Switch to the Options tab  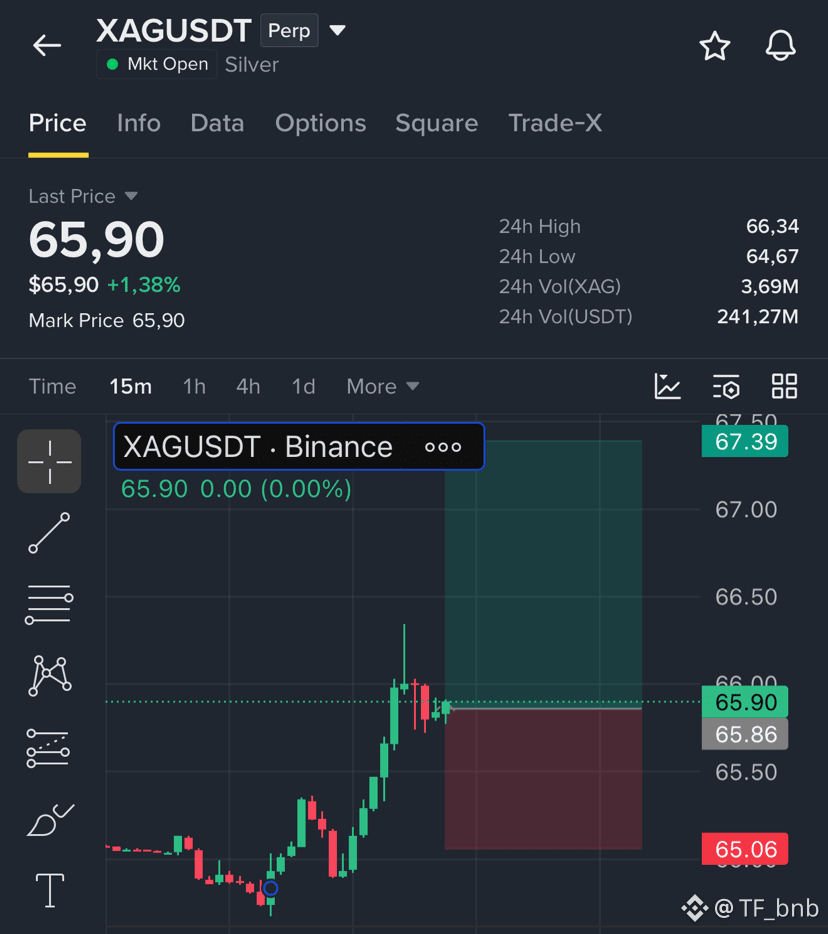click(320, 123)
